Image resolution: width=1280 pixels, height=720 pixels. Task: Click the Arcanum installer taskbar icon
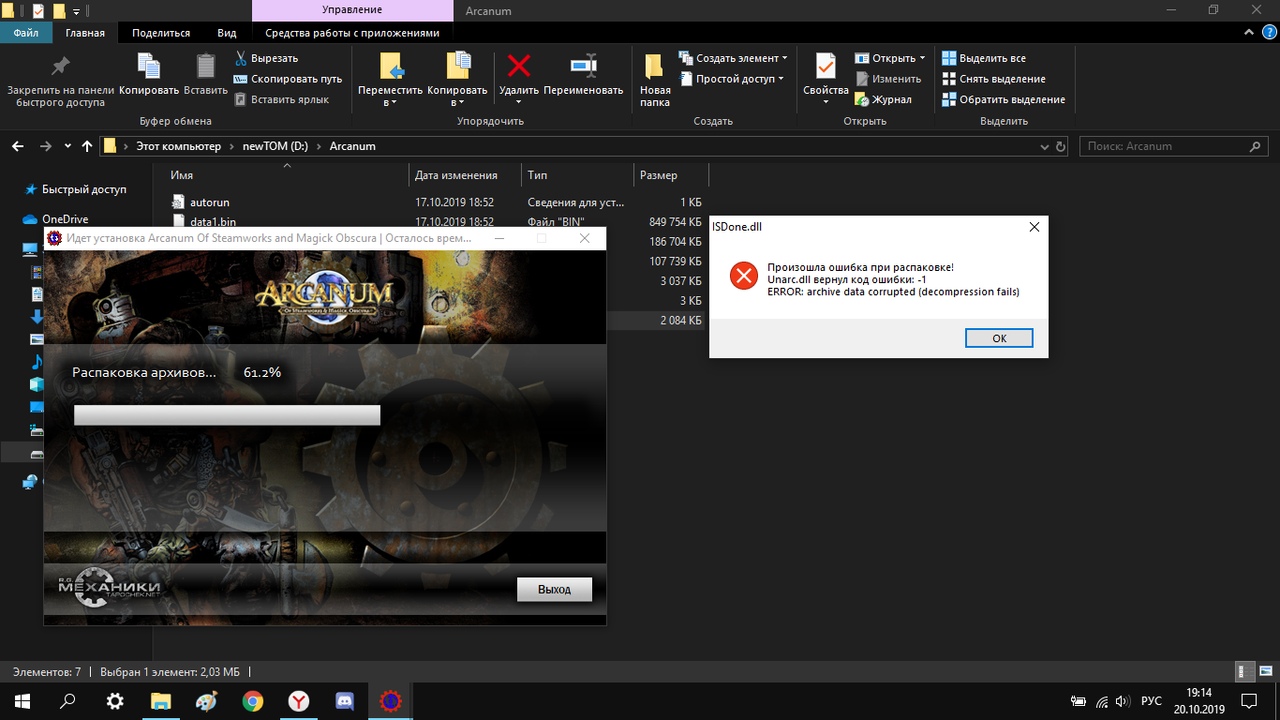pyautogui.click(x=391, y=701)
